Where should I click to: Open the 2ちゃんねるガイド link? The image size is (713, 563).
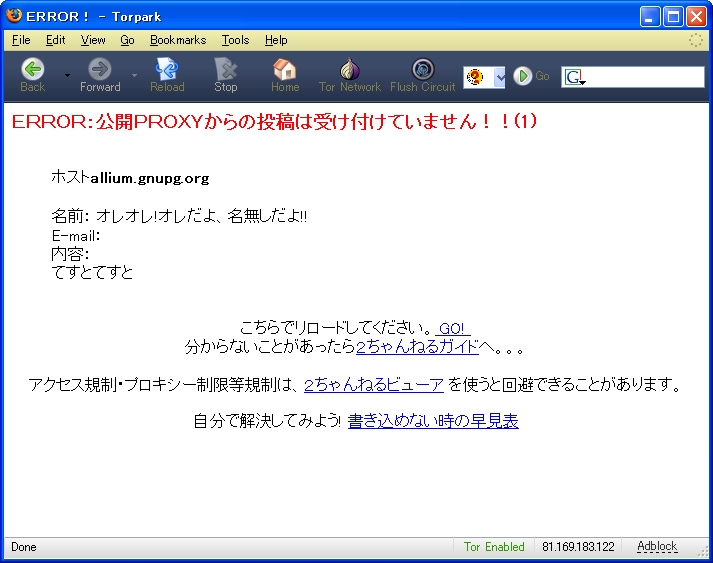[417, 347]
